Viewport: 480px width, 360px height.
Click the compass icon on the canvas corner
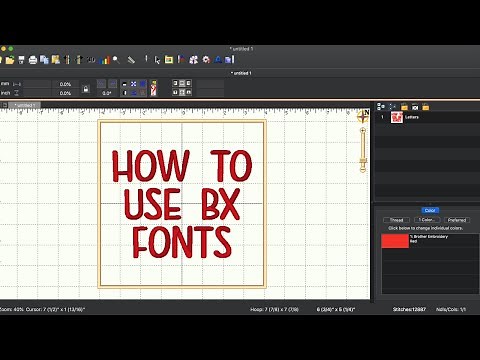pos(363,116)
